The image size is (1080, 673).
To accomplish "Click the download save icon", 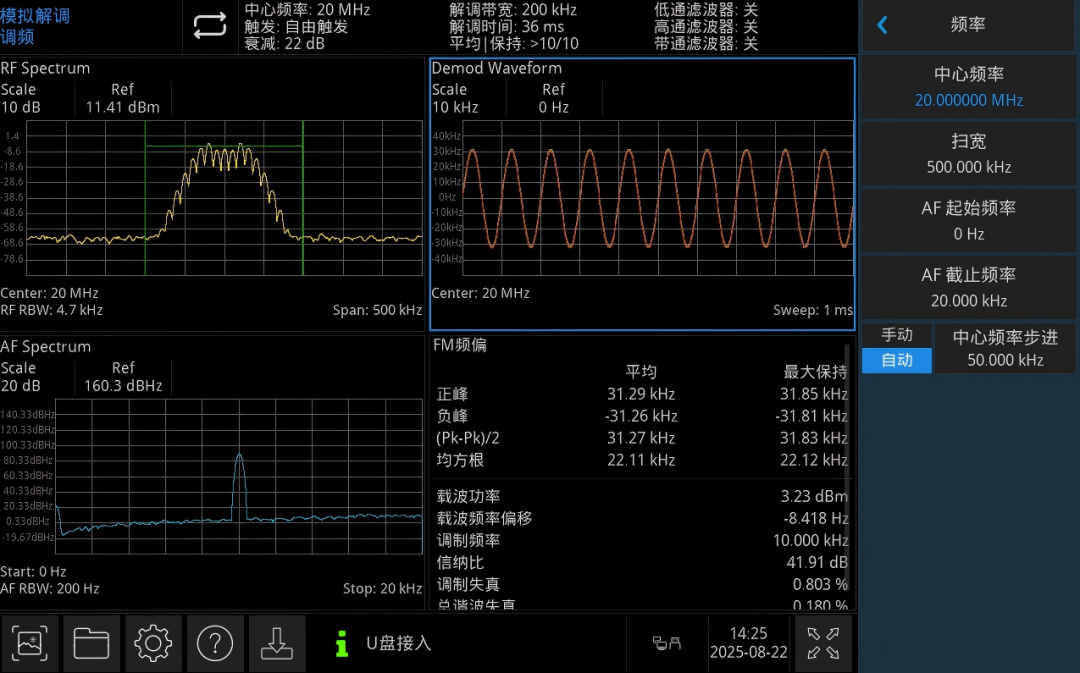I will pos(277,643).
